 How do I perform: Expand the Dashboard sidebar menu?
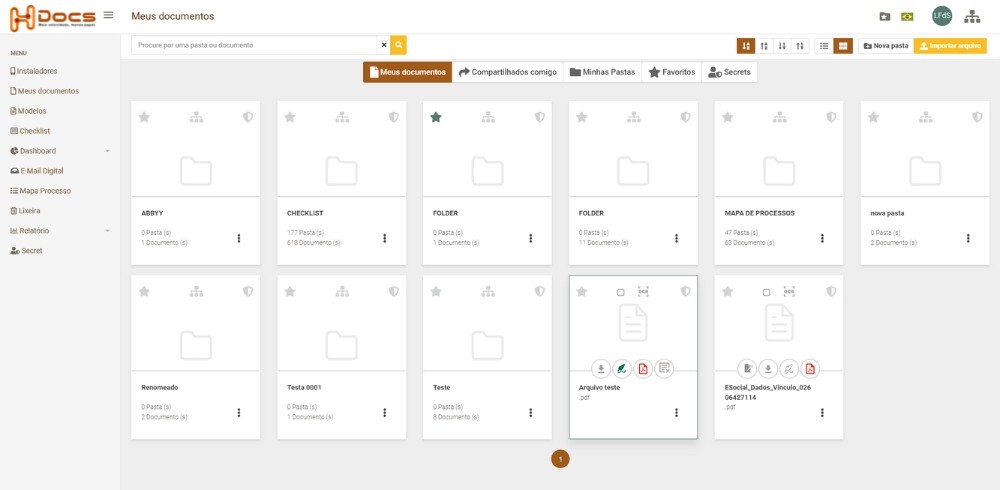click(x=60, y=151)
